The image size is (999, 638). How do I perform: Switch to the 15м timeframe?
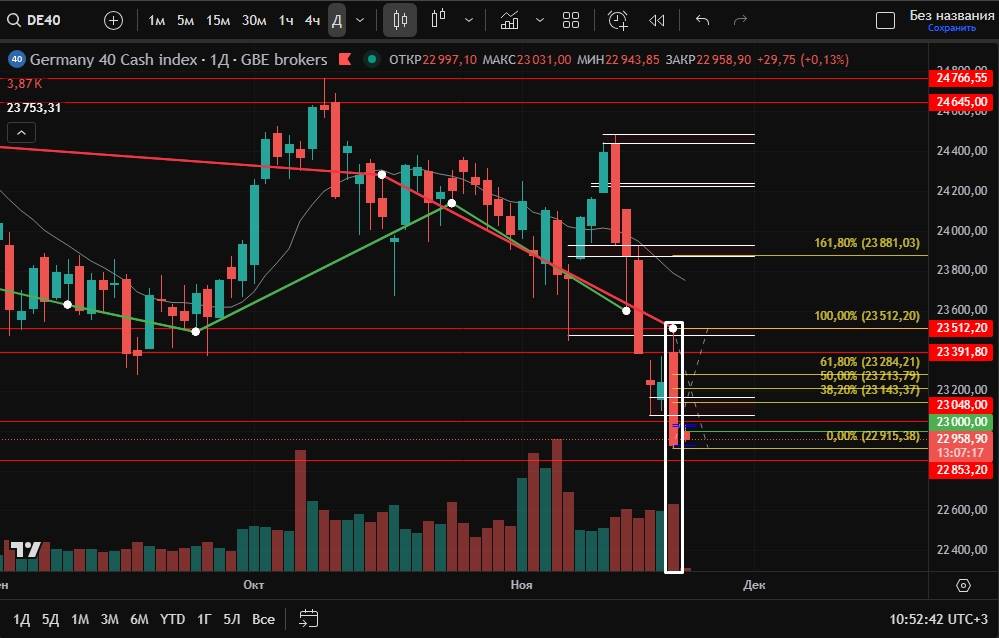click(x=217, y=20)
